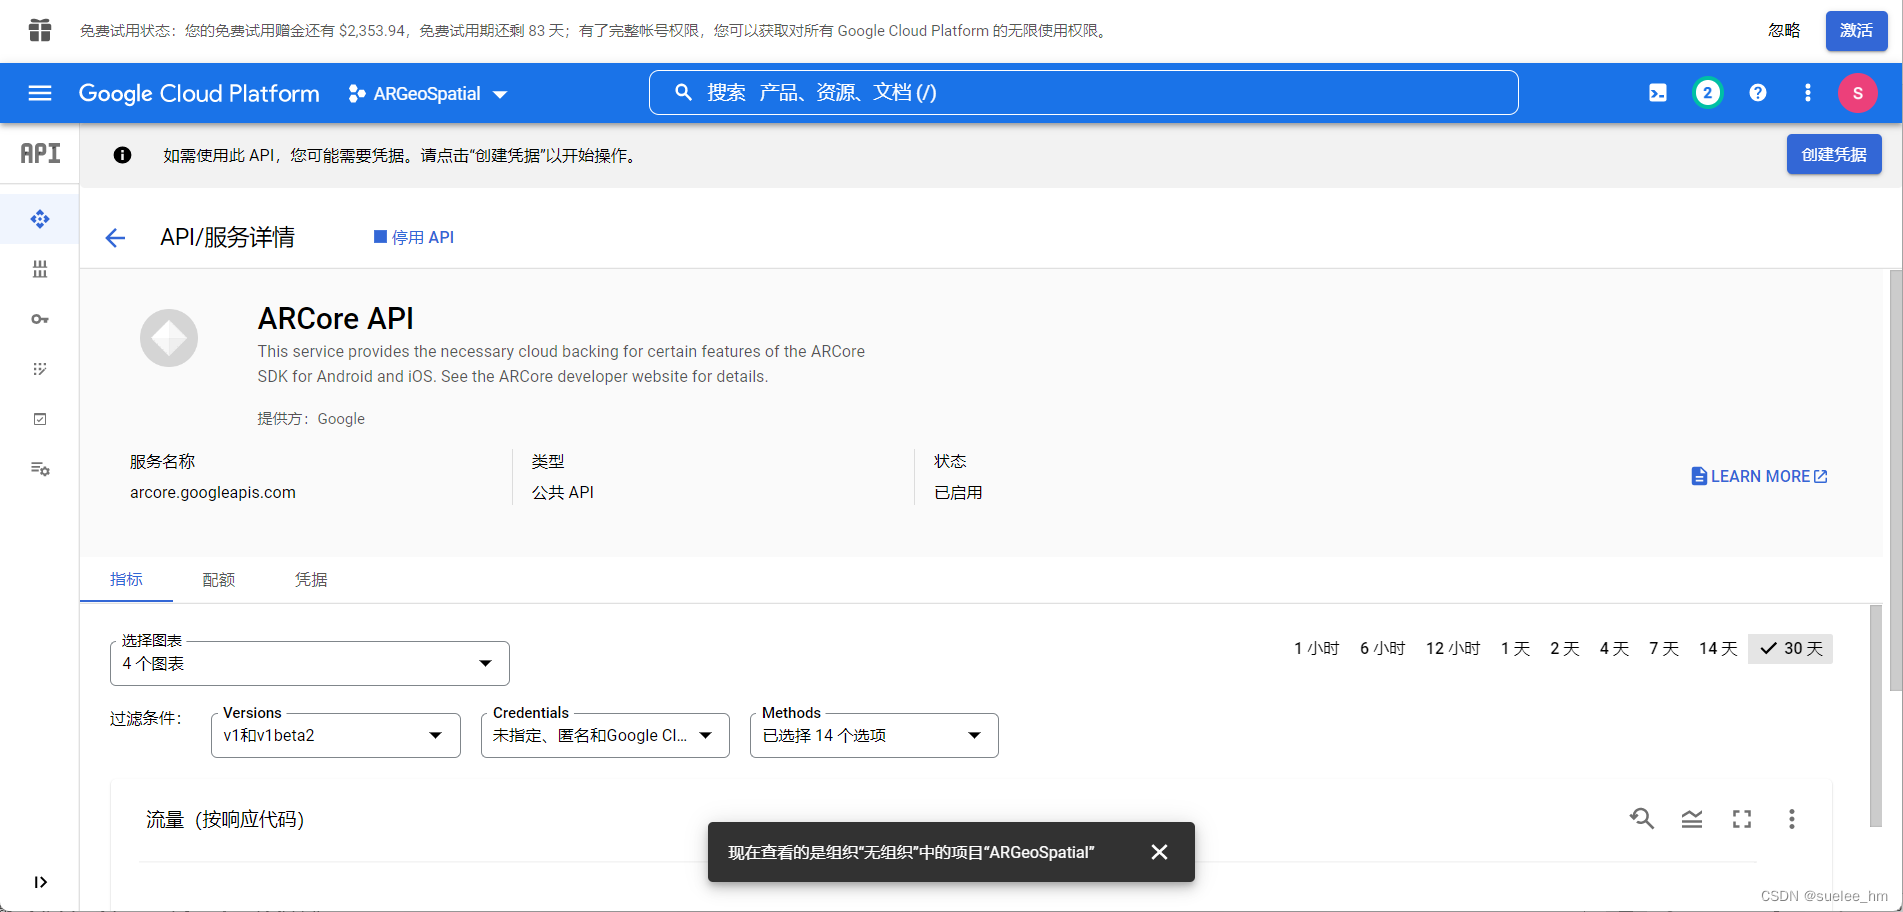This screenshot has height=912, width=1903.
Task: Click the 公共 API type value
Action: coord(563,493)
